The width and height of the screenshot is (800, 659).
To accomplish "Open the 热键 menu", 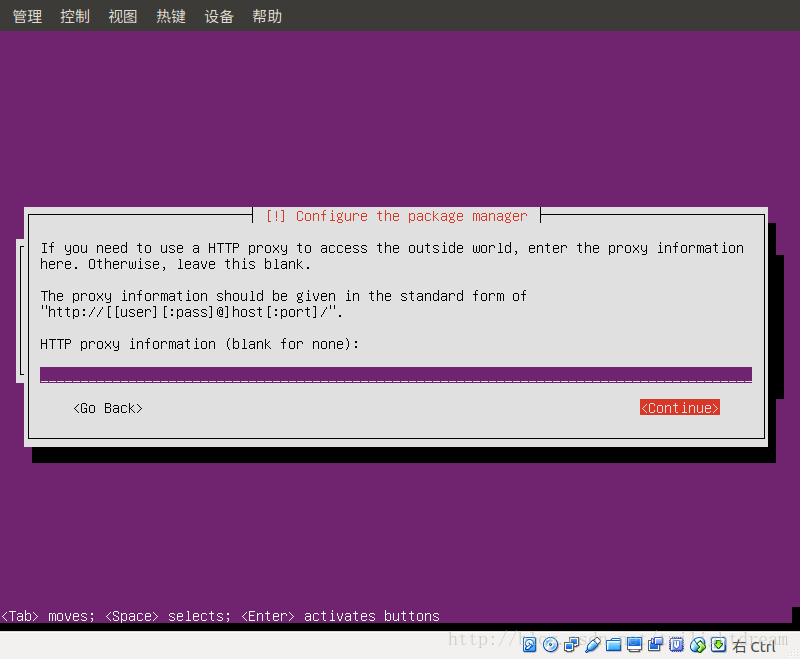I will pos(170,15).
